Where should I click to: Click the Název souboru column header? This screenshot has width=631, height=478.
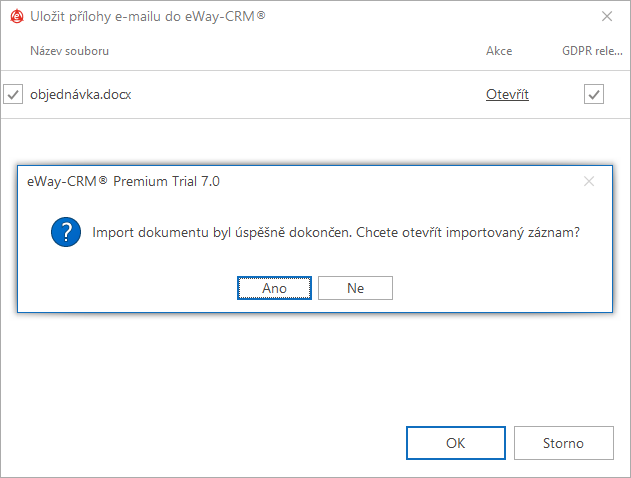[x=70, y=51]
